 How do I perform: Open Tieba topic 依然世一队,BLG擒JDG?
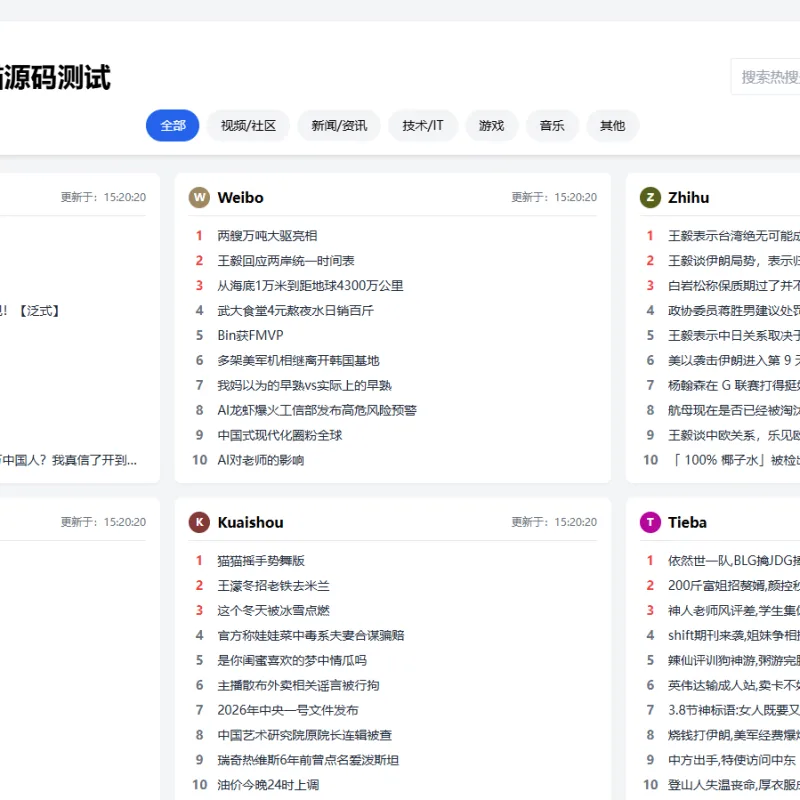click(734, 561)
